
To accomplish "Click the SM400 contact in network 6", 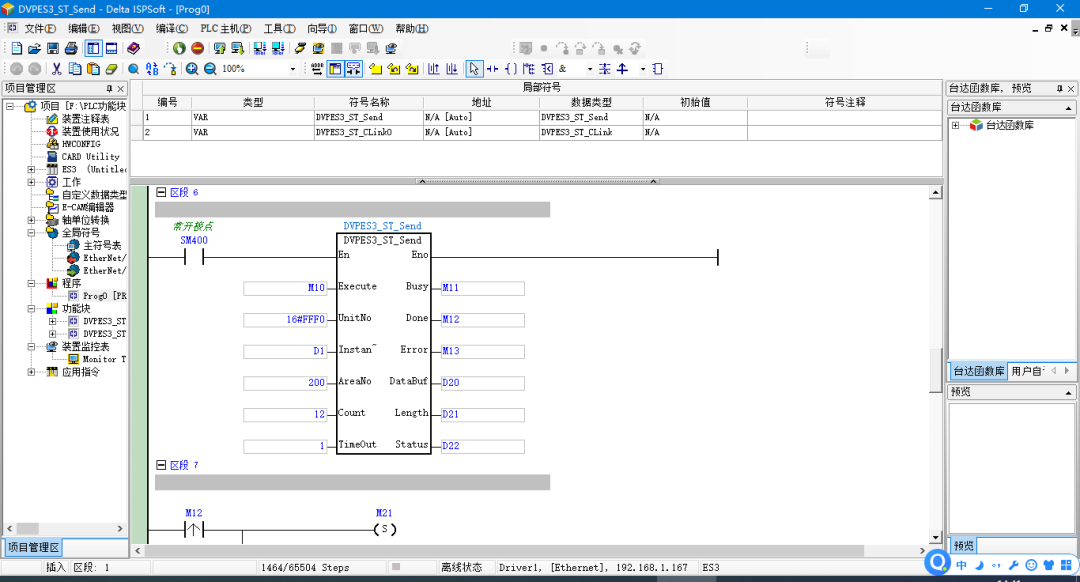I will [194, 257].
